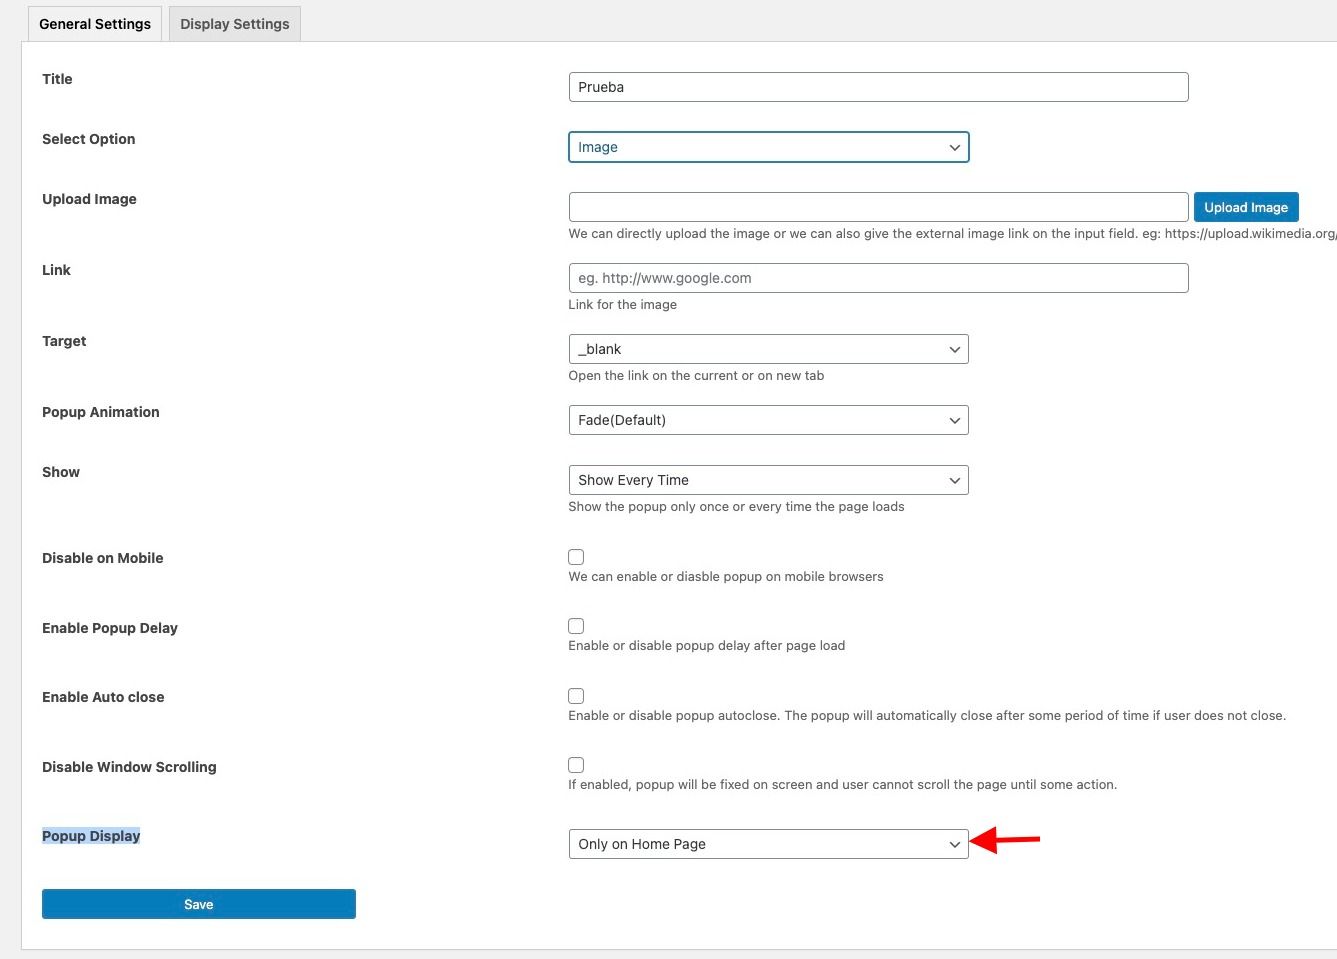Screen dimensions: 1337x959
Task: Click the 'popup will be fixed on screen' text
Action: (843, 785)
